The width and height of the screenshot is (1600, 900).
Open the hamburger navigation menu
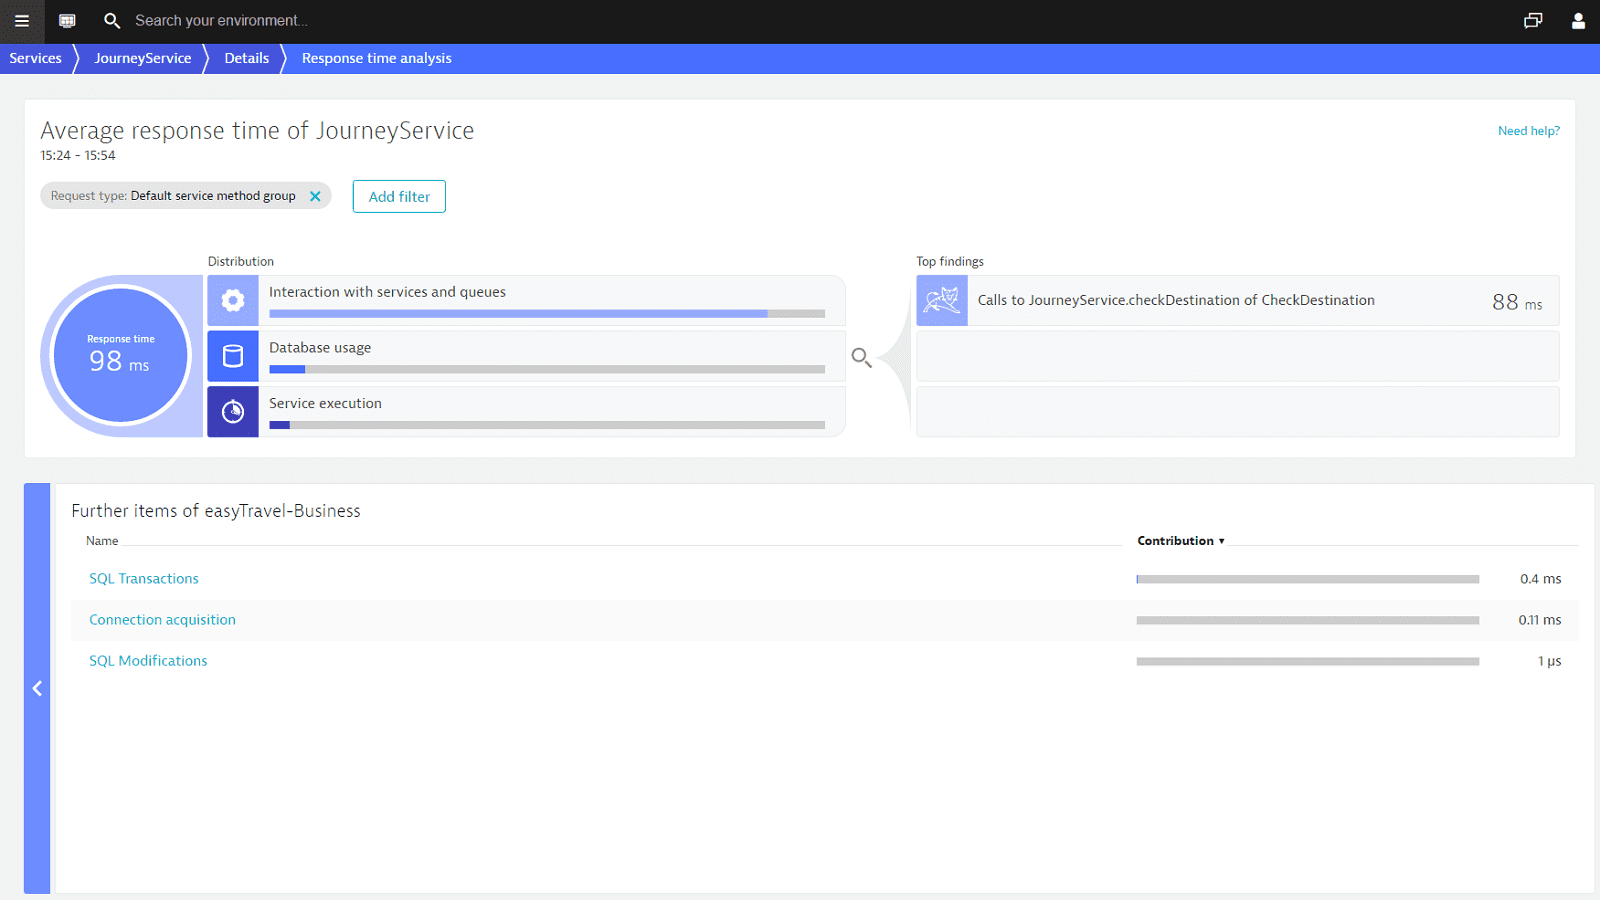[x=22, y=21]
